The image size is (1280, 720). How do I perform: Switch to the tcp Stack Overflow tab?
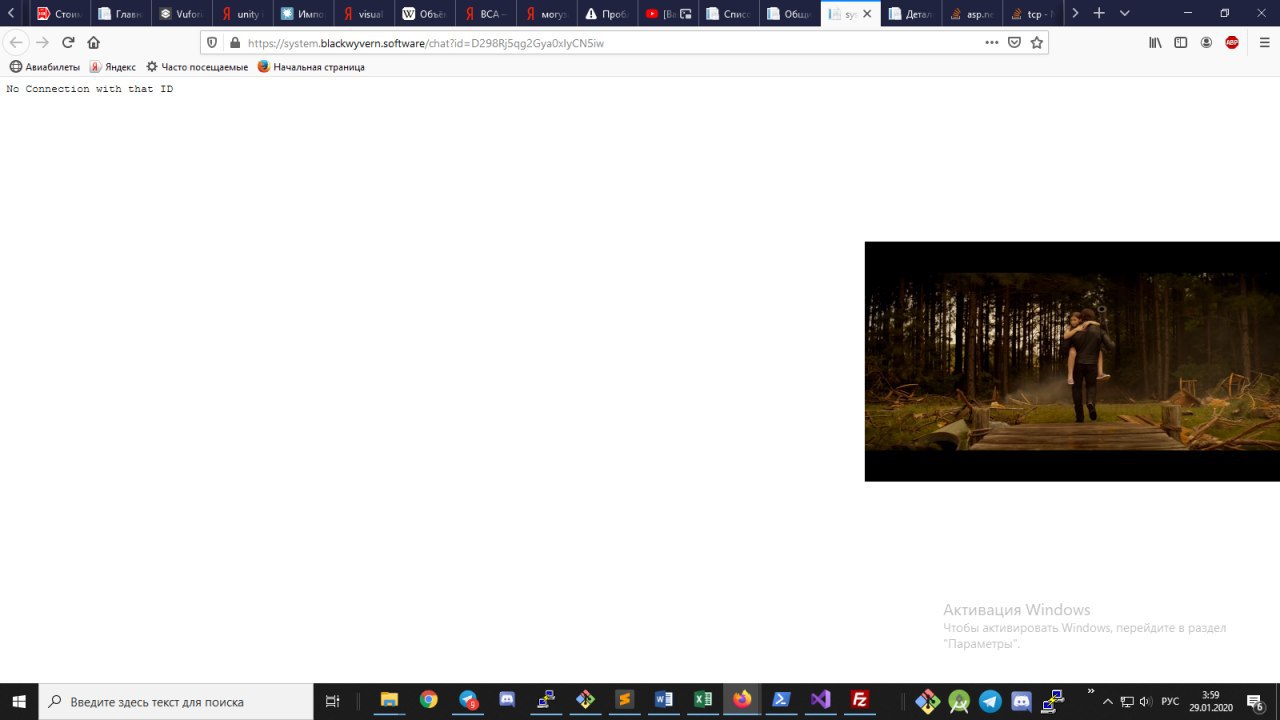[x=1035, y=14]
